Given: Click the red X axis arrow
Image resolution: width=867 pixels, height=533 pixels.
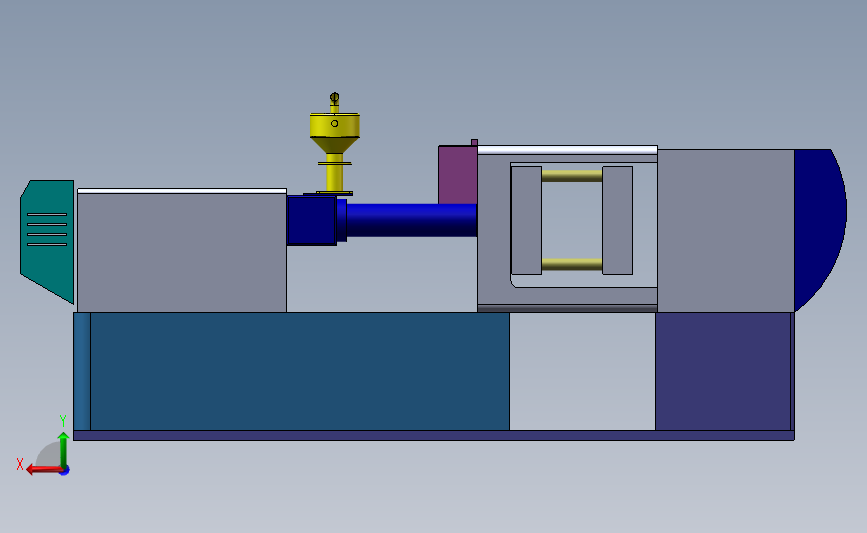Looking at the screenshot, I should 44,470.
